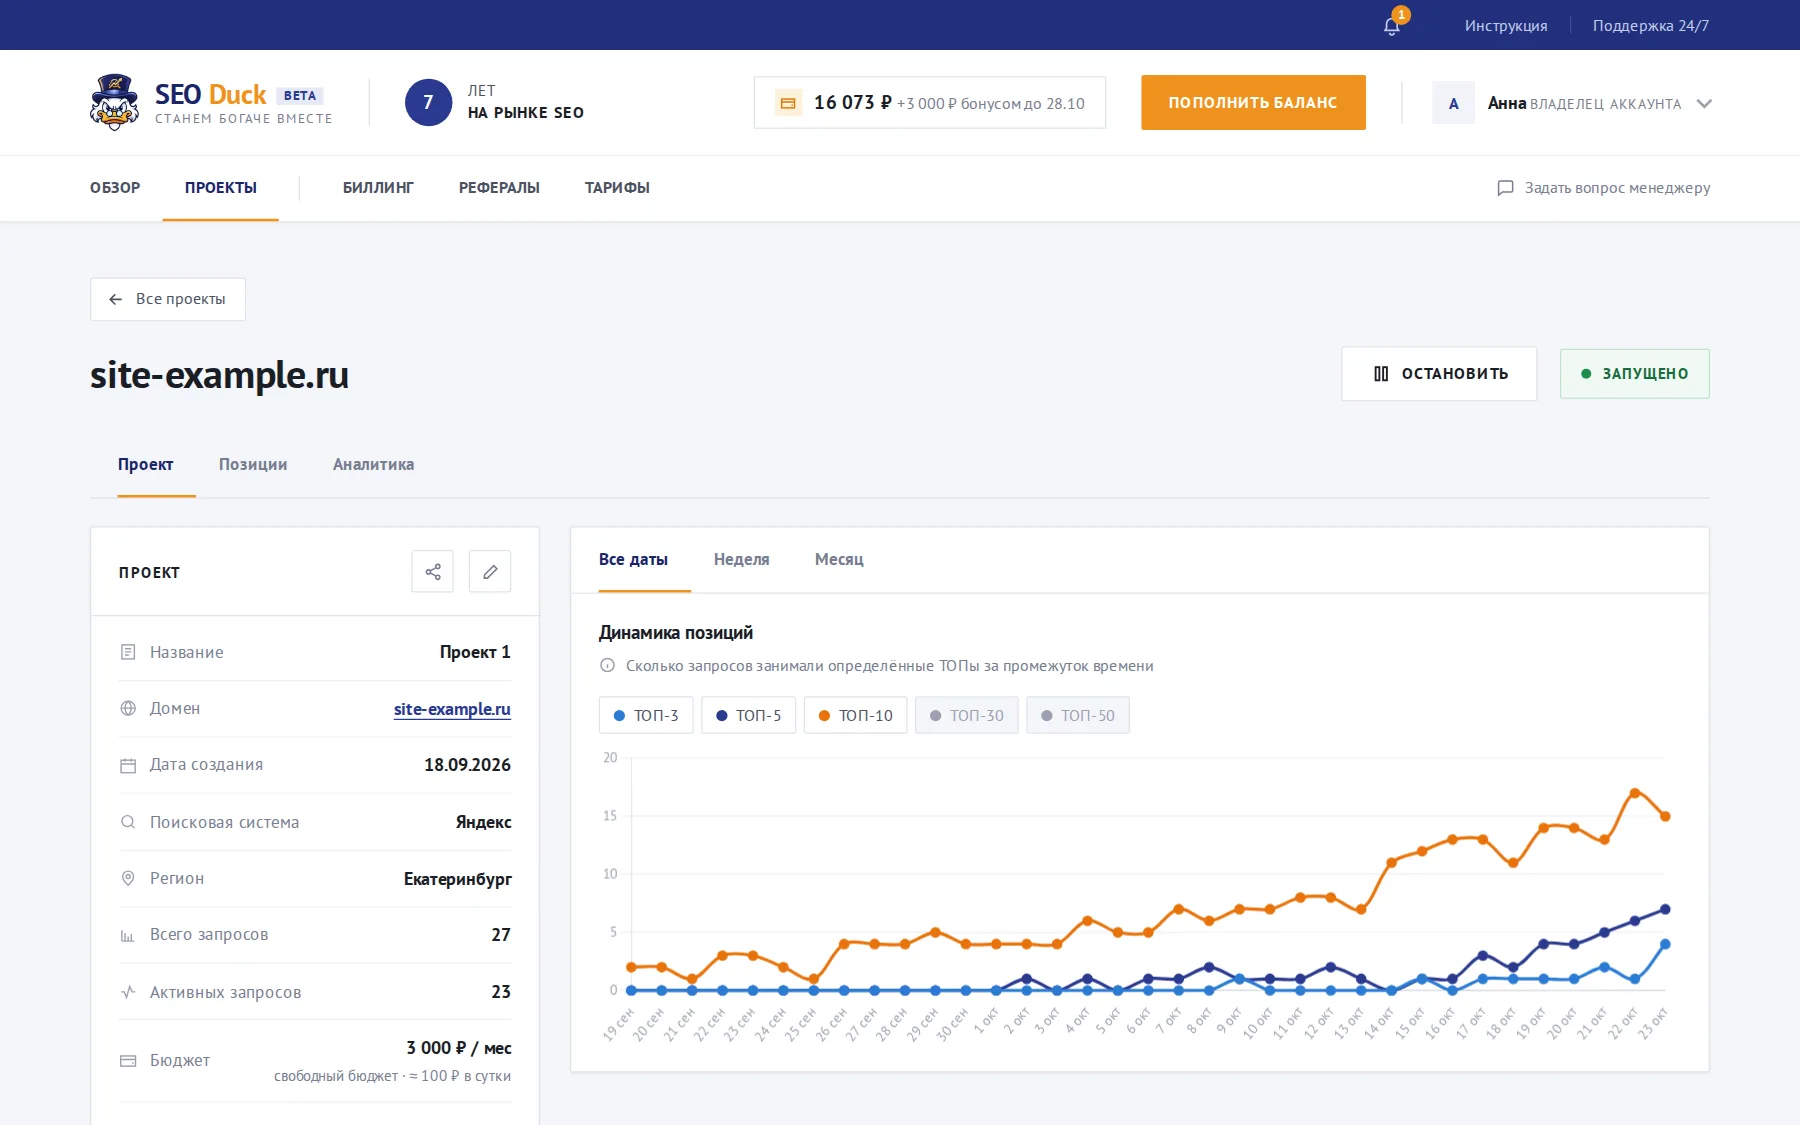The height and width of the screenshot is (1125, 1800).
Task: Switch to the Проект tab
Action: point(146,464)
